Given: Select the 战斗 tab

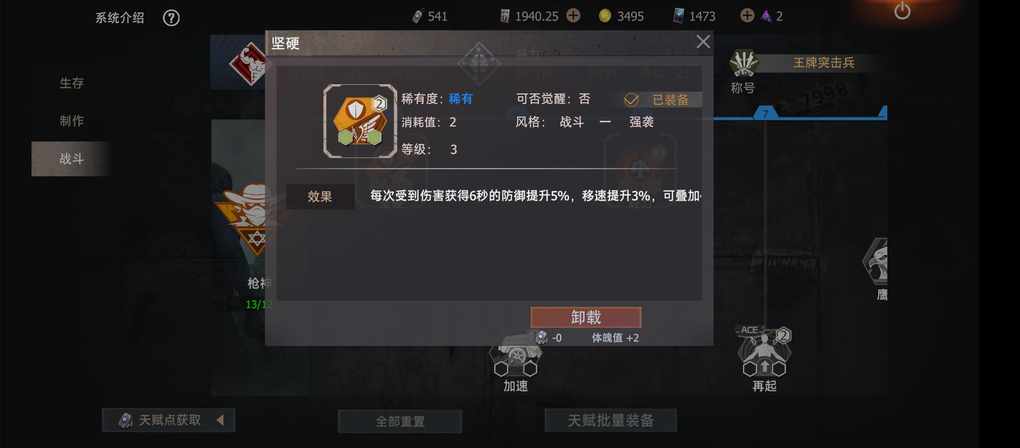Looking at the screenshot, I should coord(70,159).
